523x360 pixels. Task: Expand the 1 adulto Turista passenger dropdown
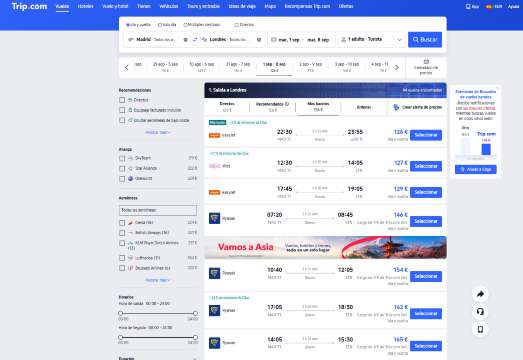coord(372,40)
